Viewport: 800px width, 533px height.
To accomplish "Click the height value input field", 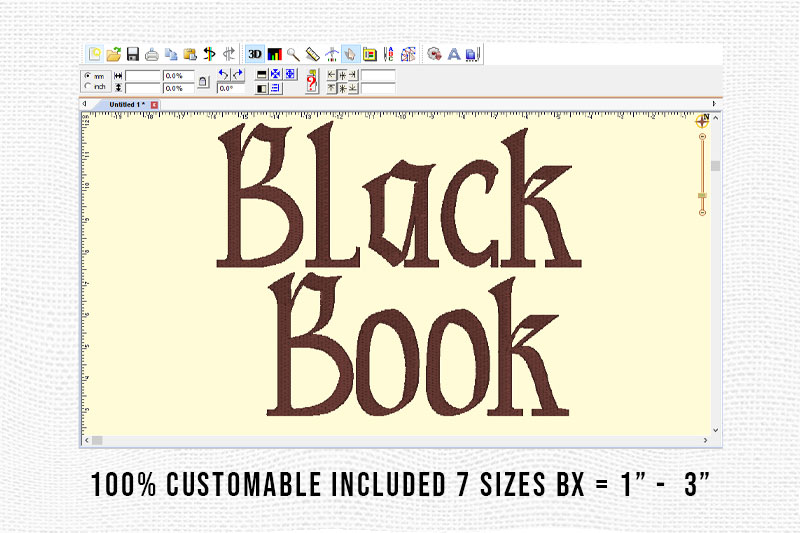I will (142, 88).
